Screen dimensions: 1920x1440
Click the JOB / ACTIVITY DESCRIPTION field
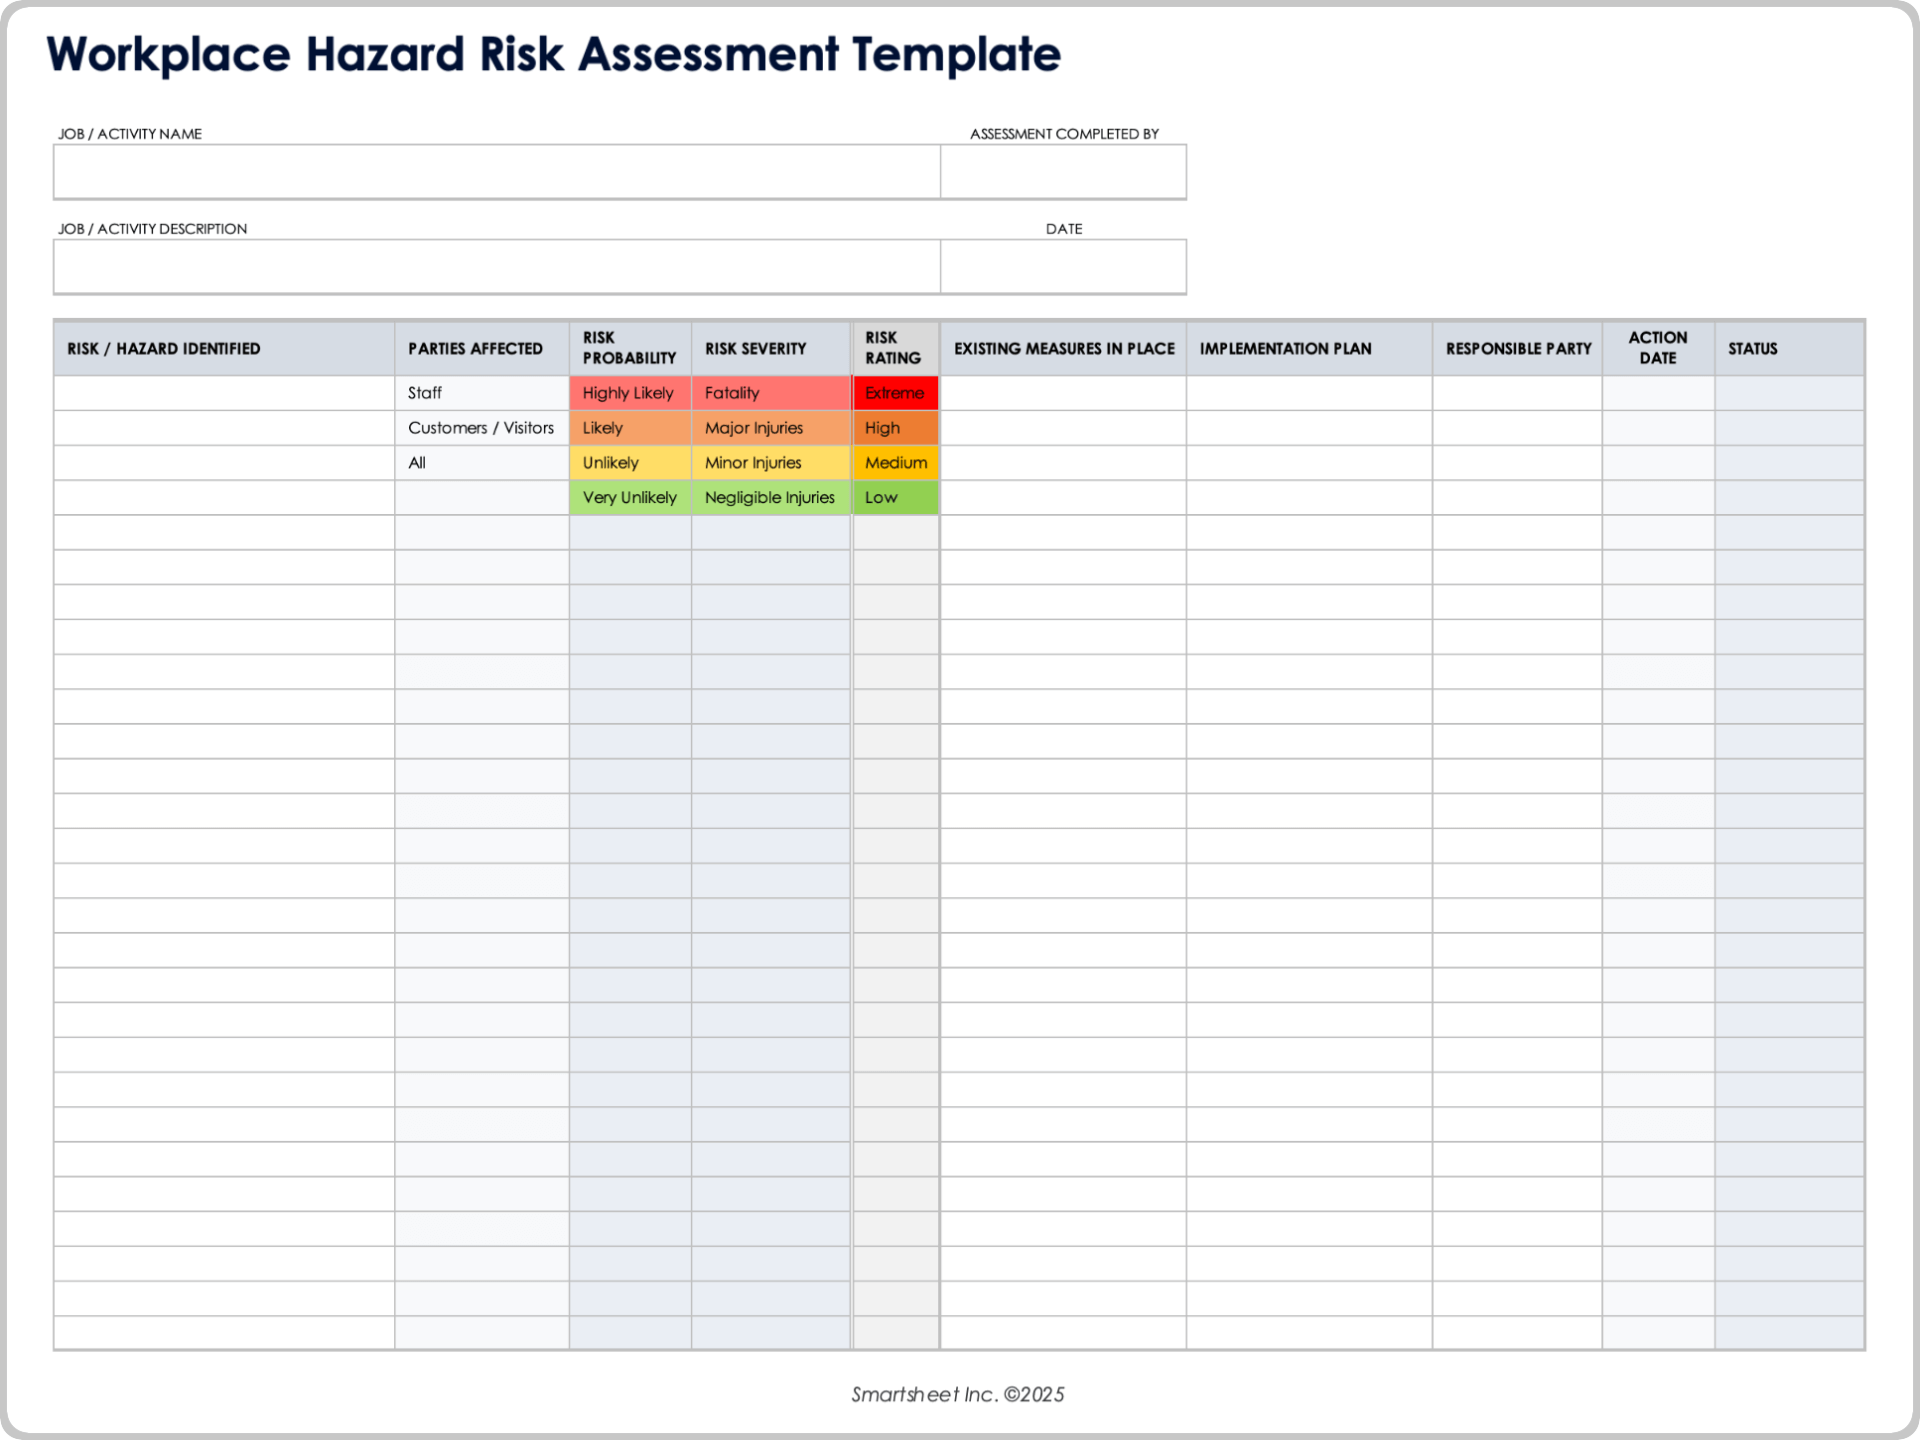[495, 266]
